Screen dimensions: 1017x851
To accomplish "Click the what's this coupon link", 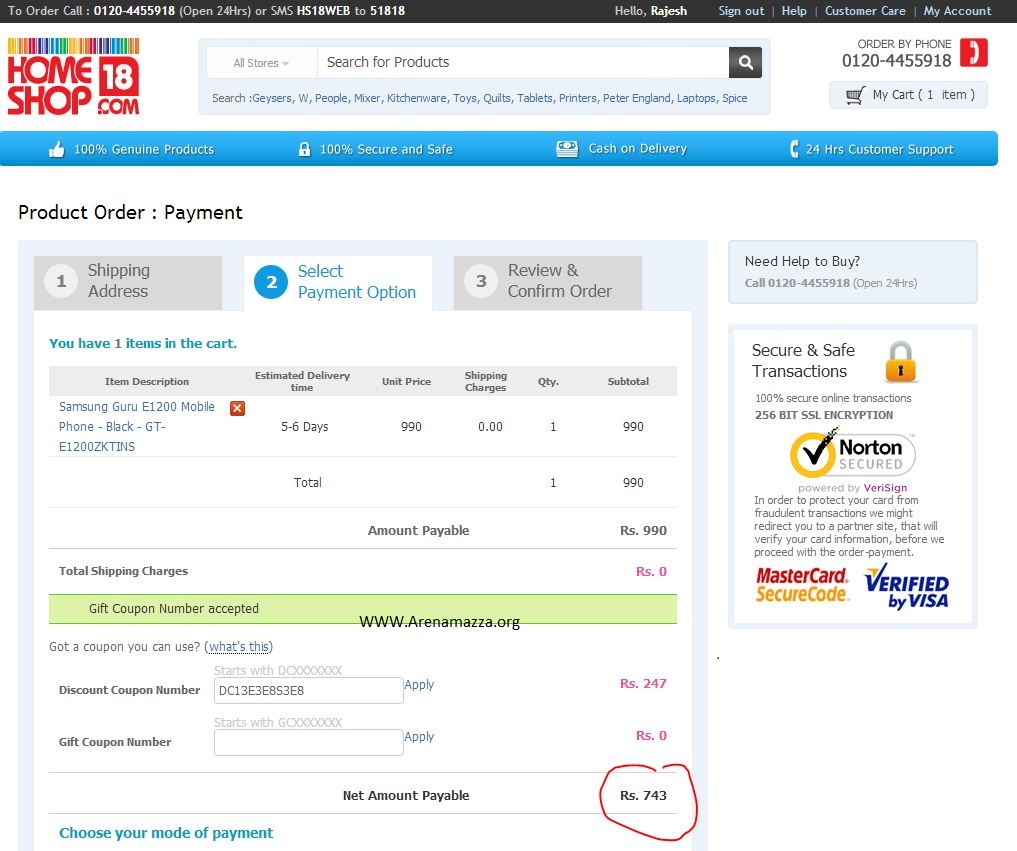I will click(x=239, y=647).
